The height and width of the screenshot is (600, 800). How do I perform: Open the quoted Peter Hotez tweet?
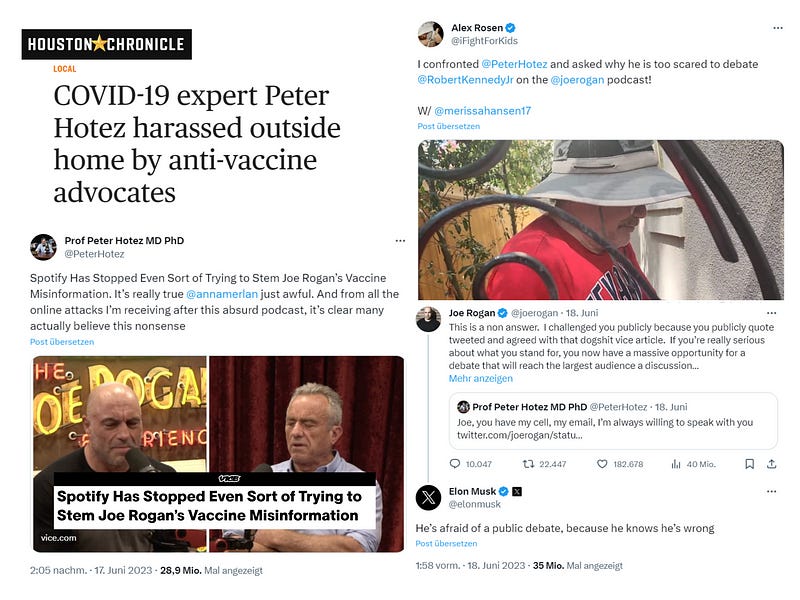(613, 421)
